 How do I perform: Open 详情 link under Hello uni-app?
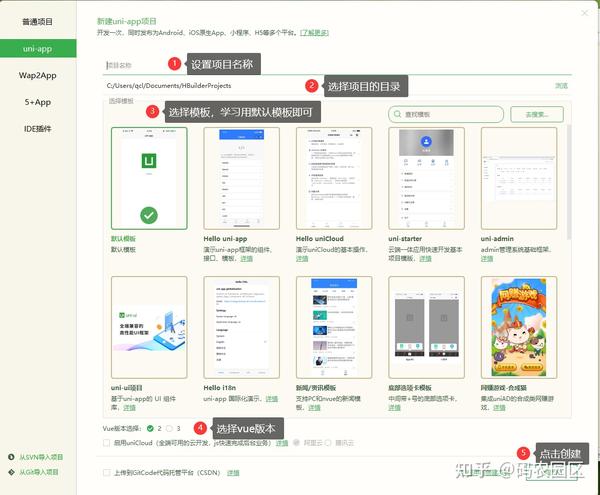point(246,259)
